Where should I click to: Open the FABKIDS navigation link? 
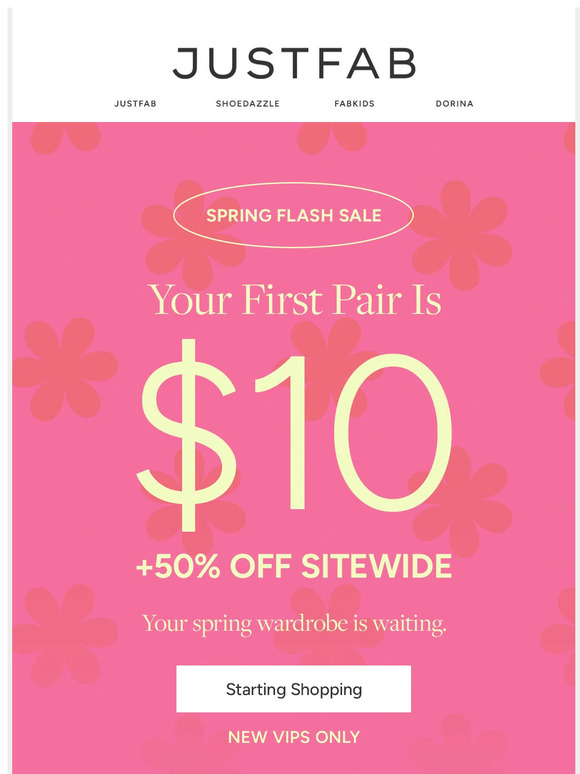pyautogui.click(x=354, y=104)
